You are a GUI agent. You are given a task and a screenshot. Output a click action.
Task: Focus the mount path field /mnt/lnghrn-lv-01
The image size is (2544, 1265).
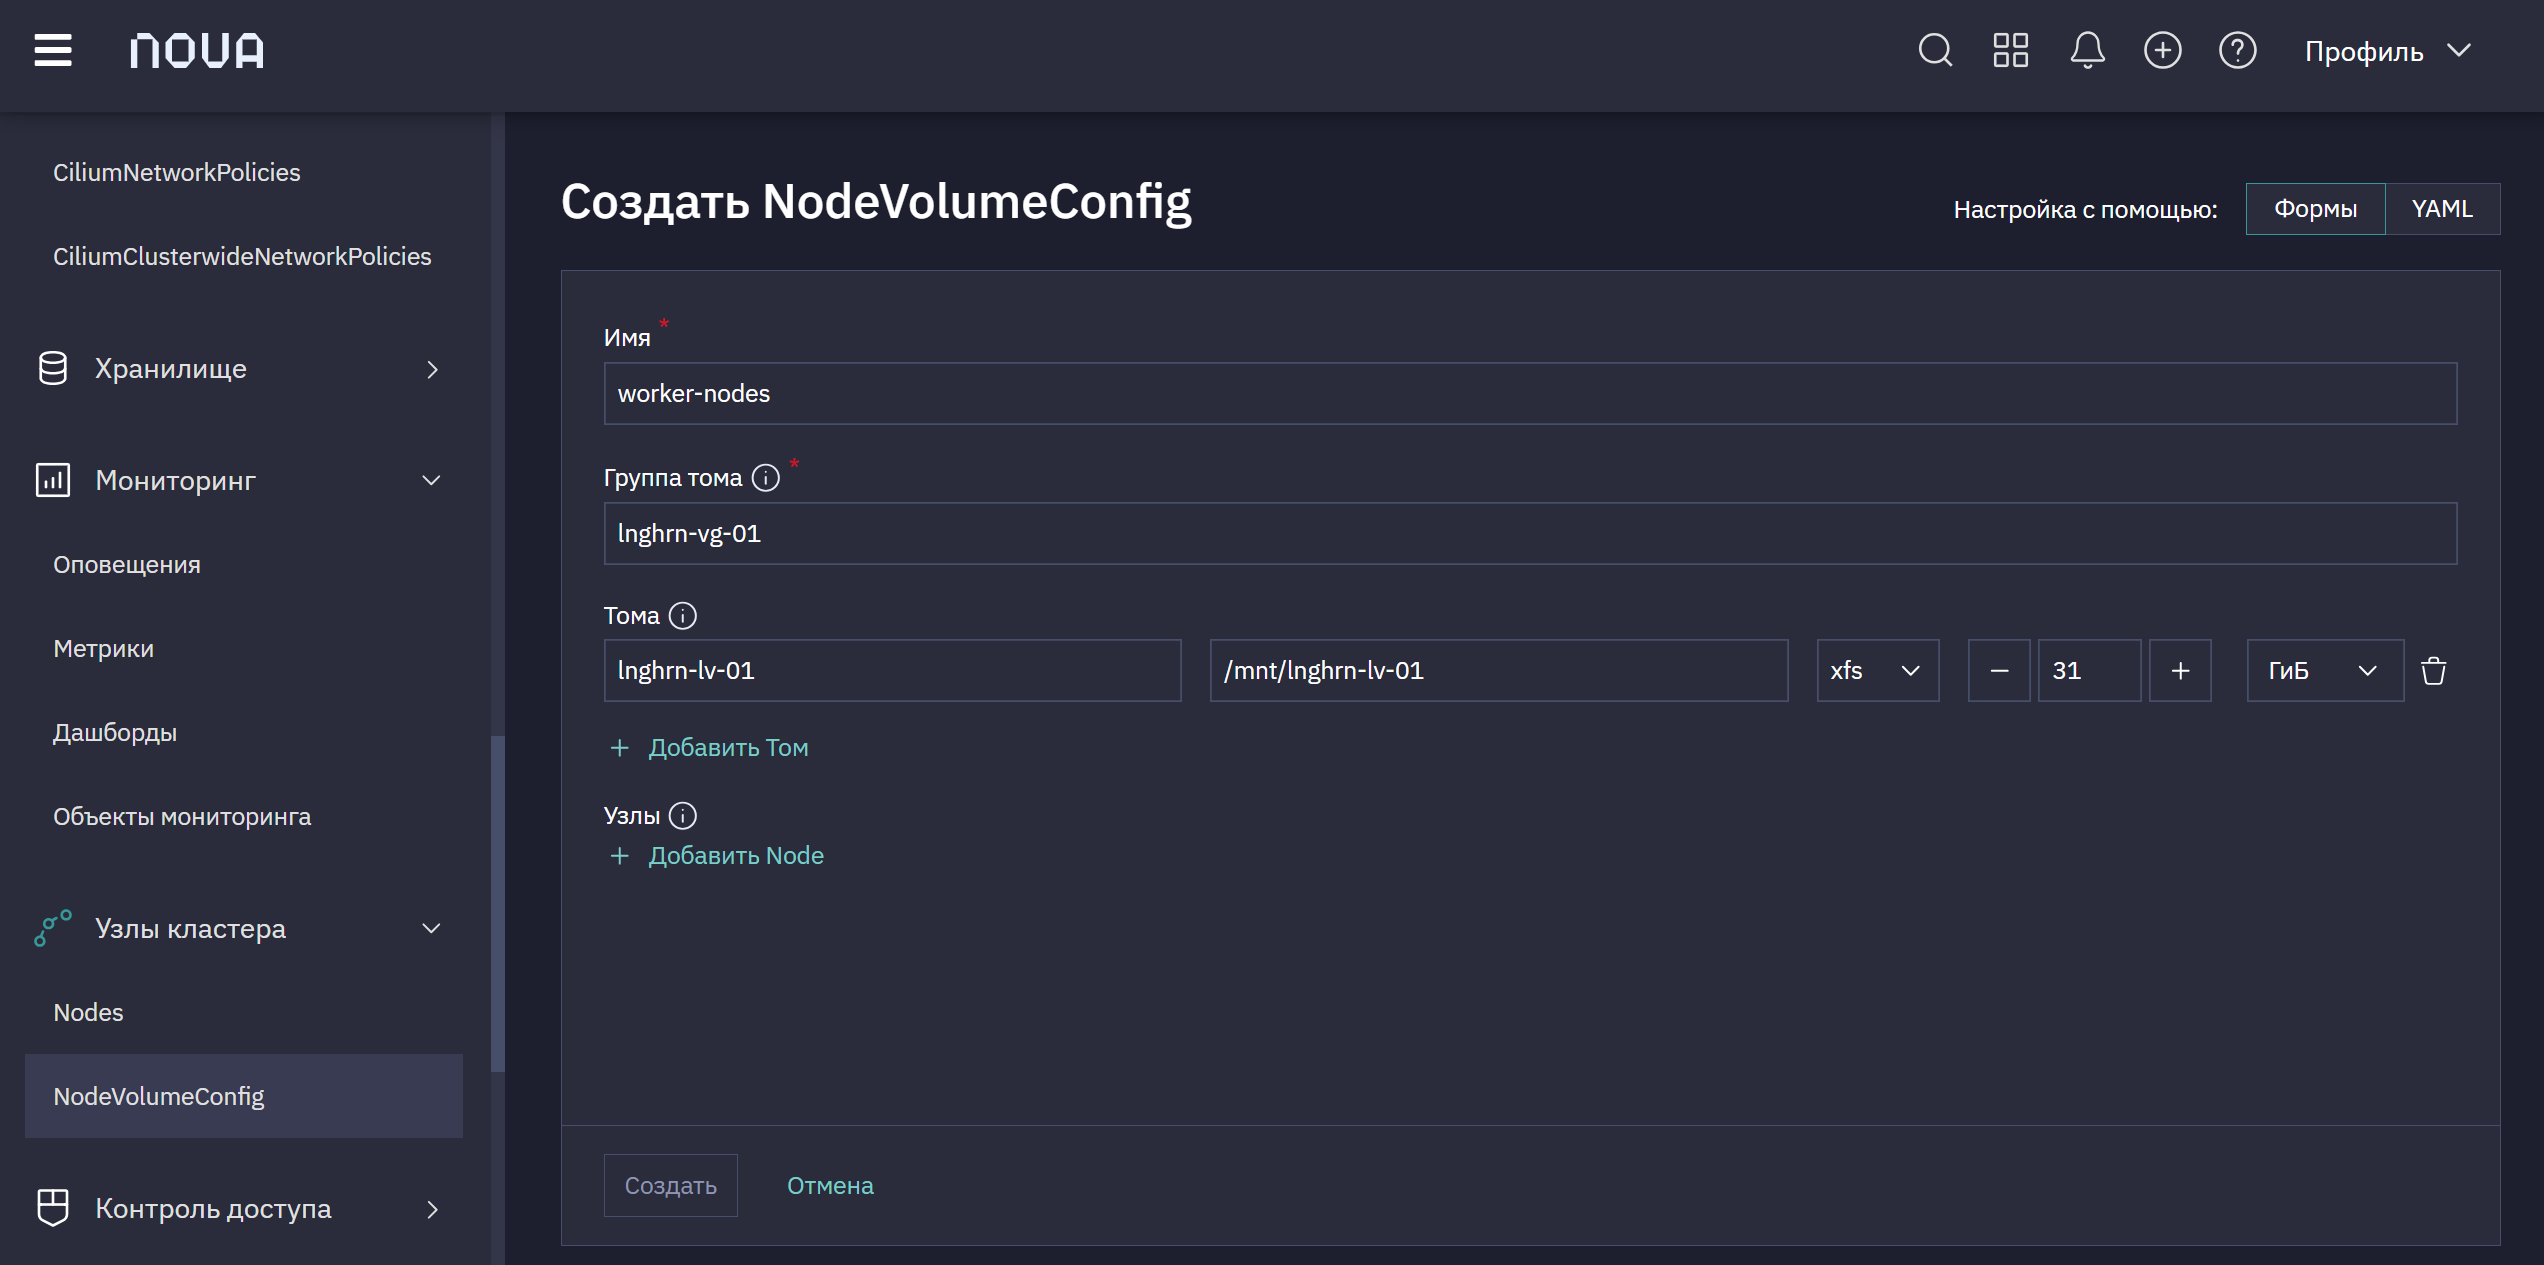click(1499, 671)
